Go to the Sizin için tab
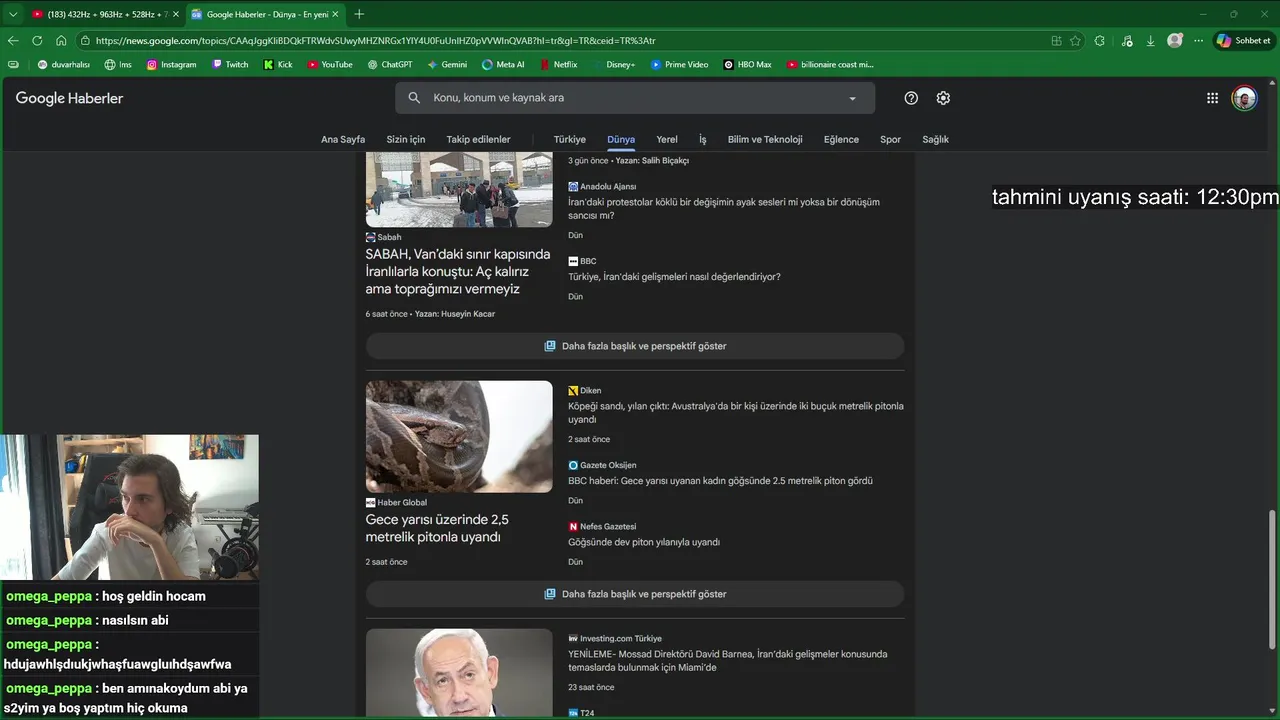The height and width of the screenshot is (720, 1280). [406, 139]
